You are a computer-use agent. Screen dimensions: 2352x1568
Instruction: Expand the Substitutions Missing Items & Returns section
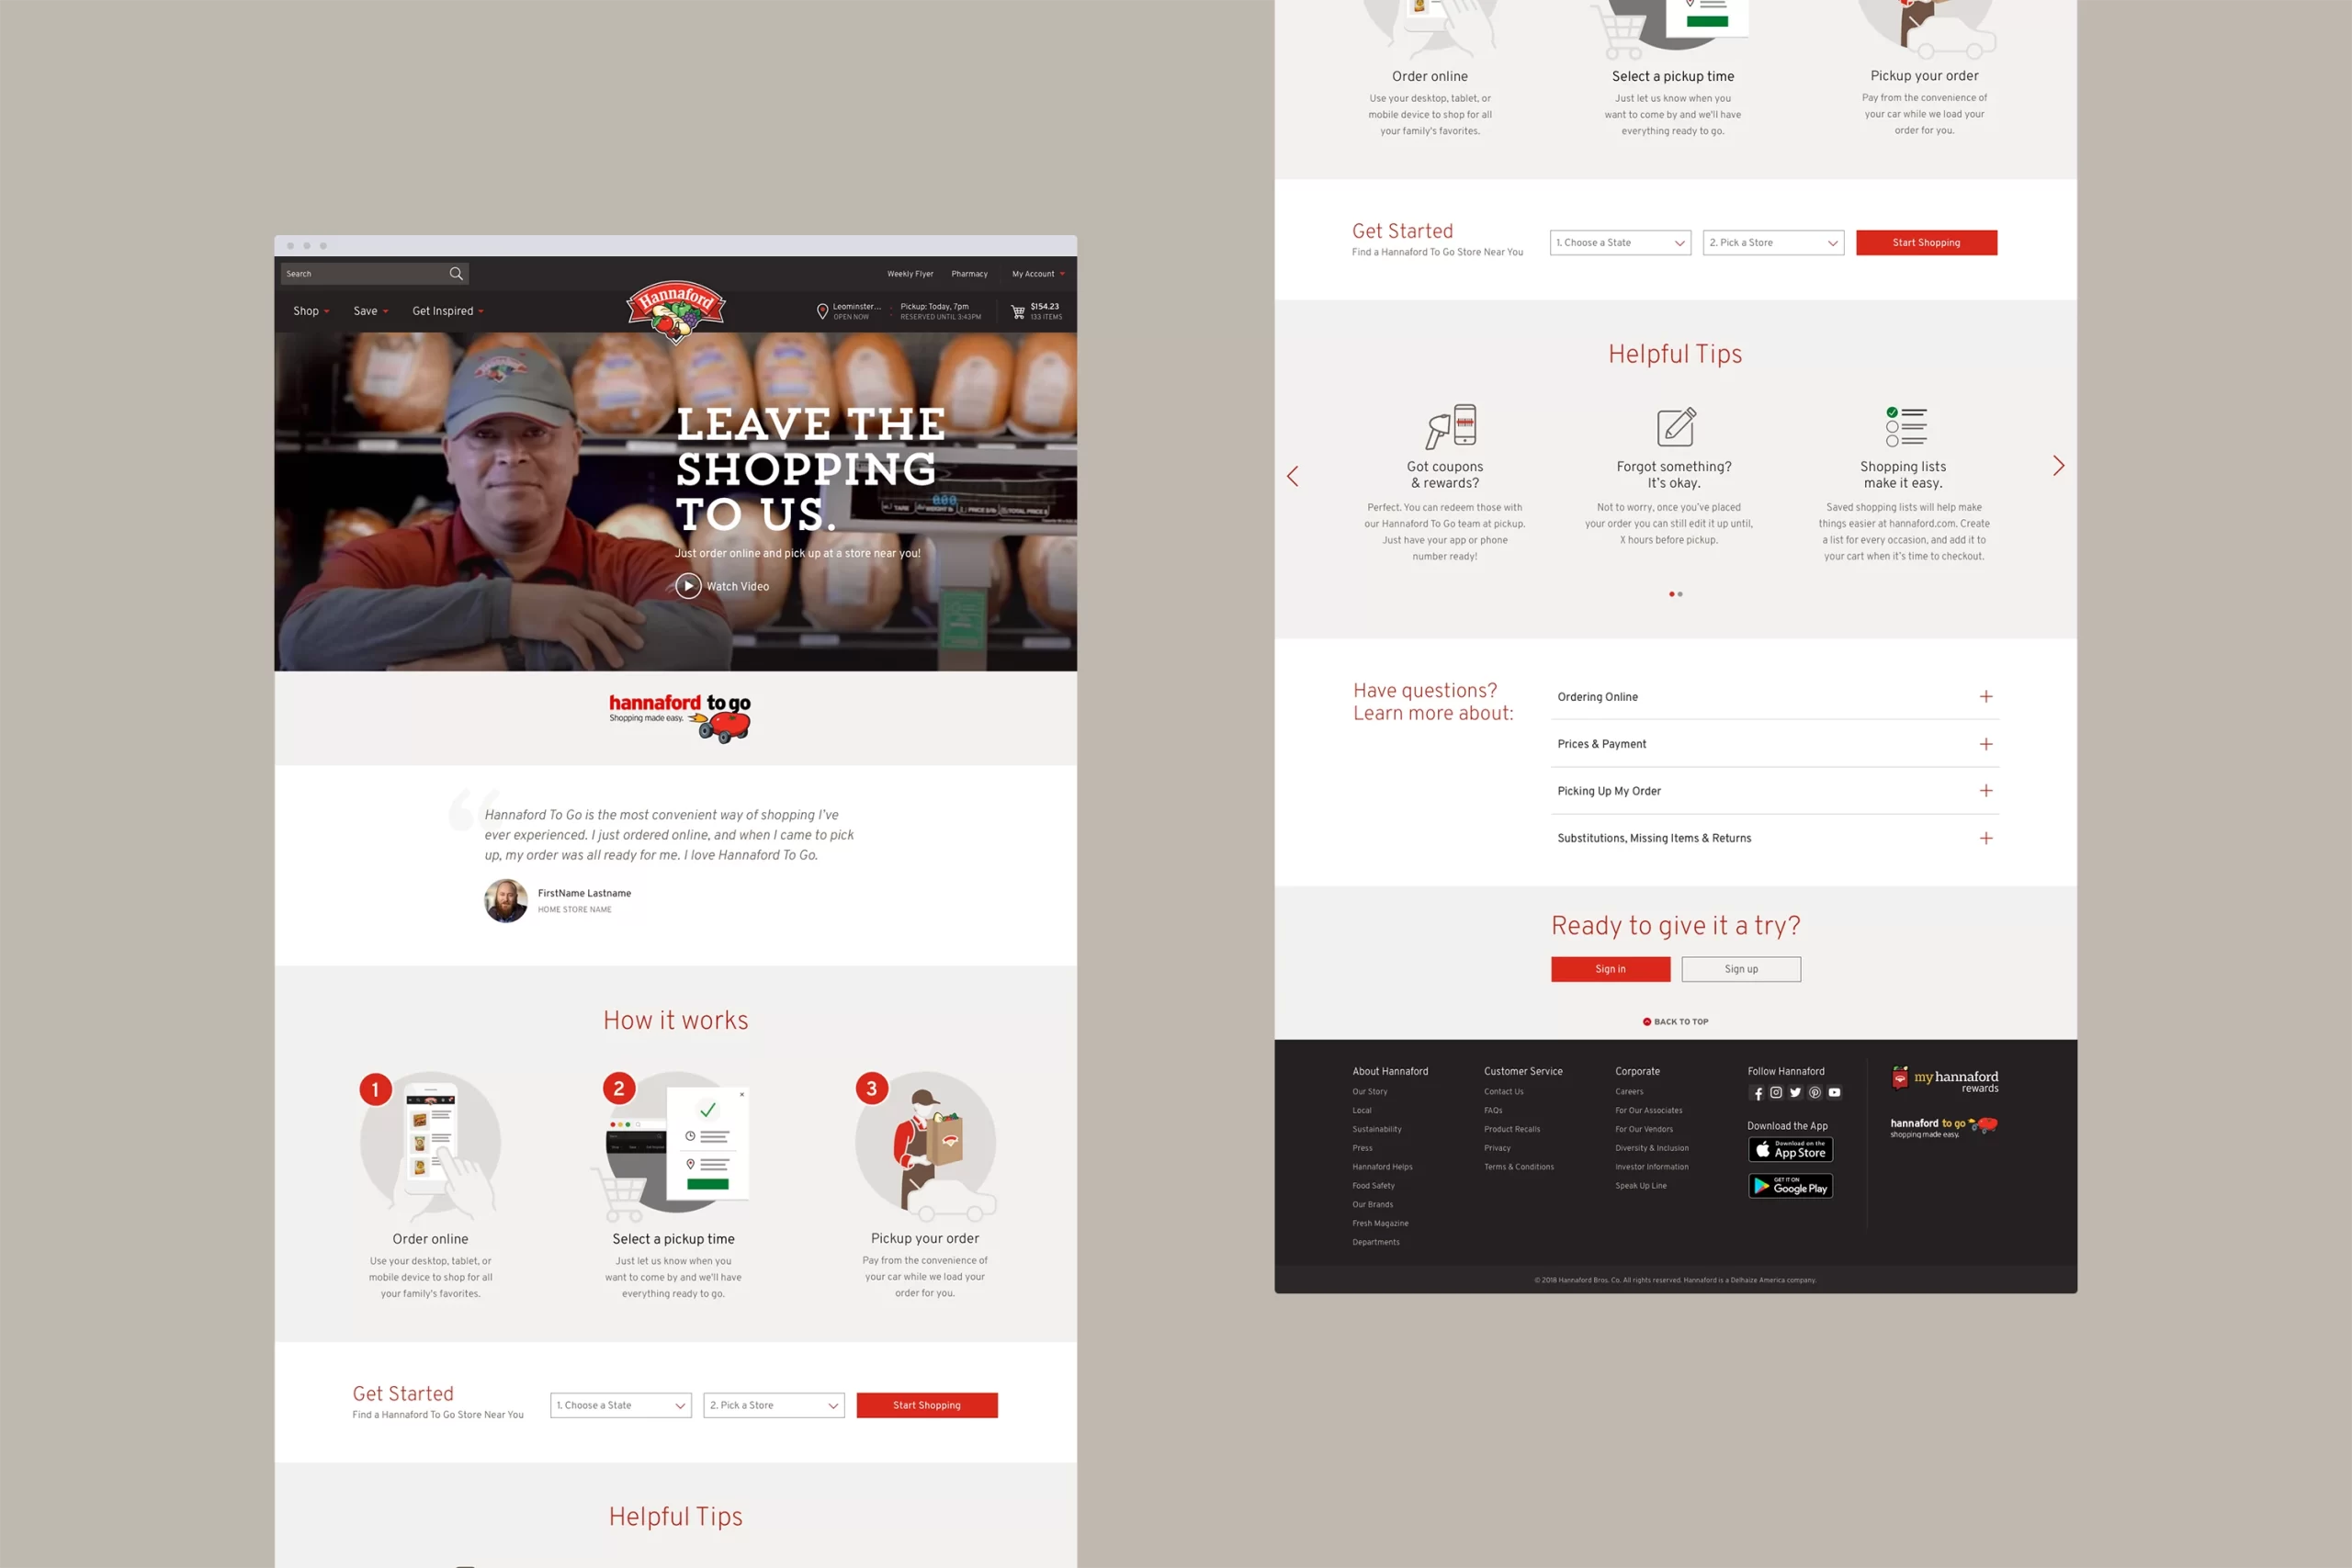pyautogui.click(x=1983, y=839)
